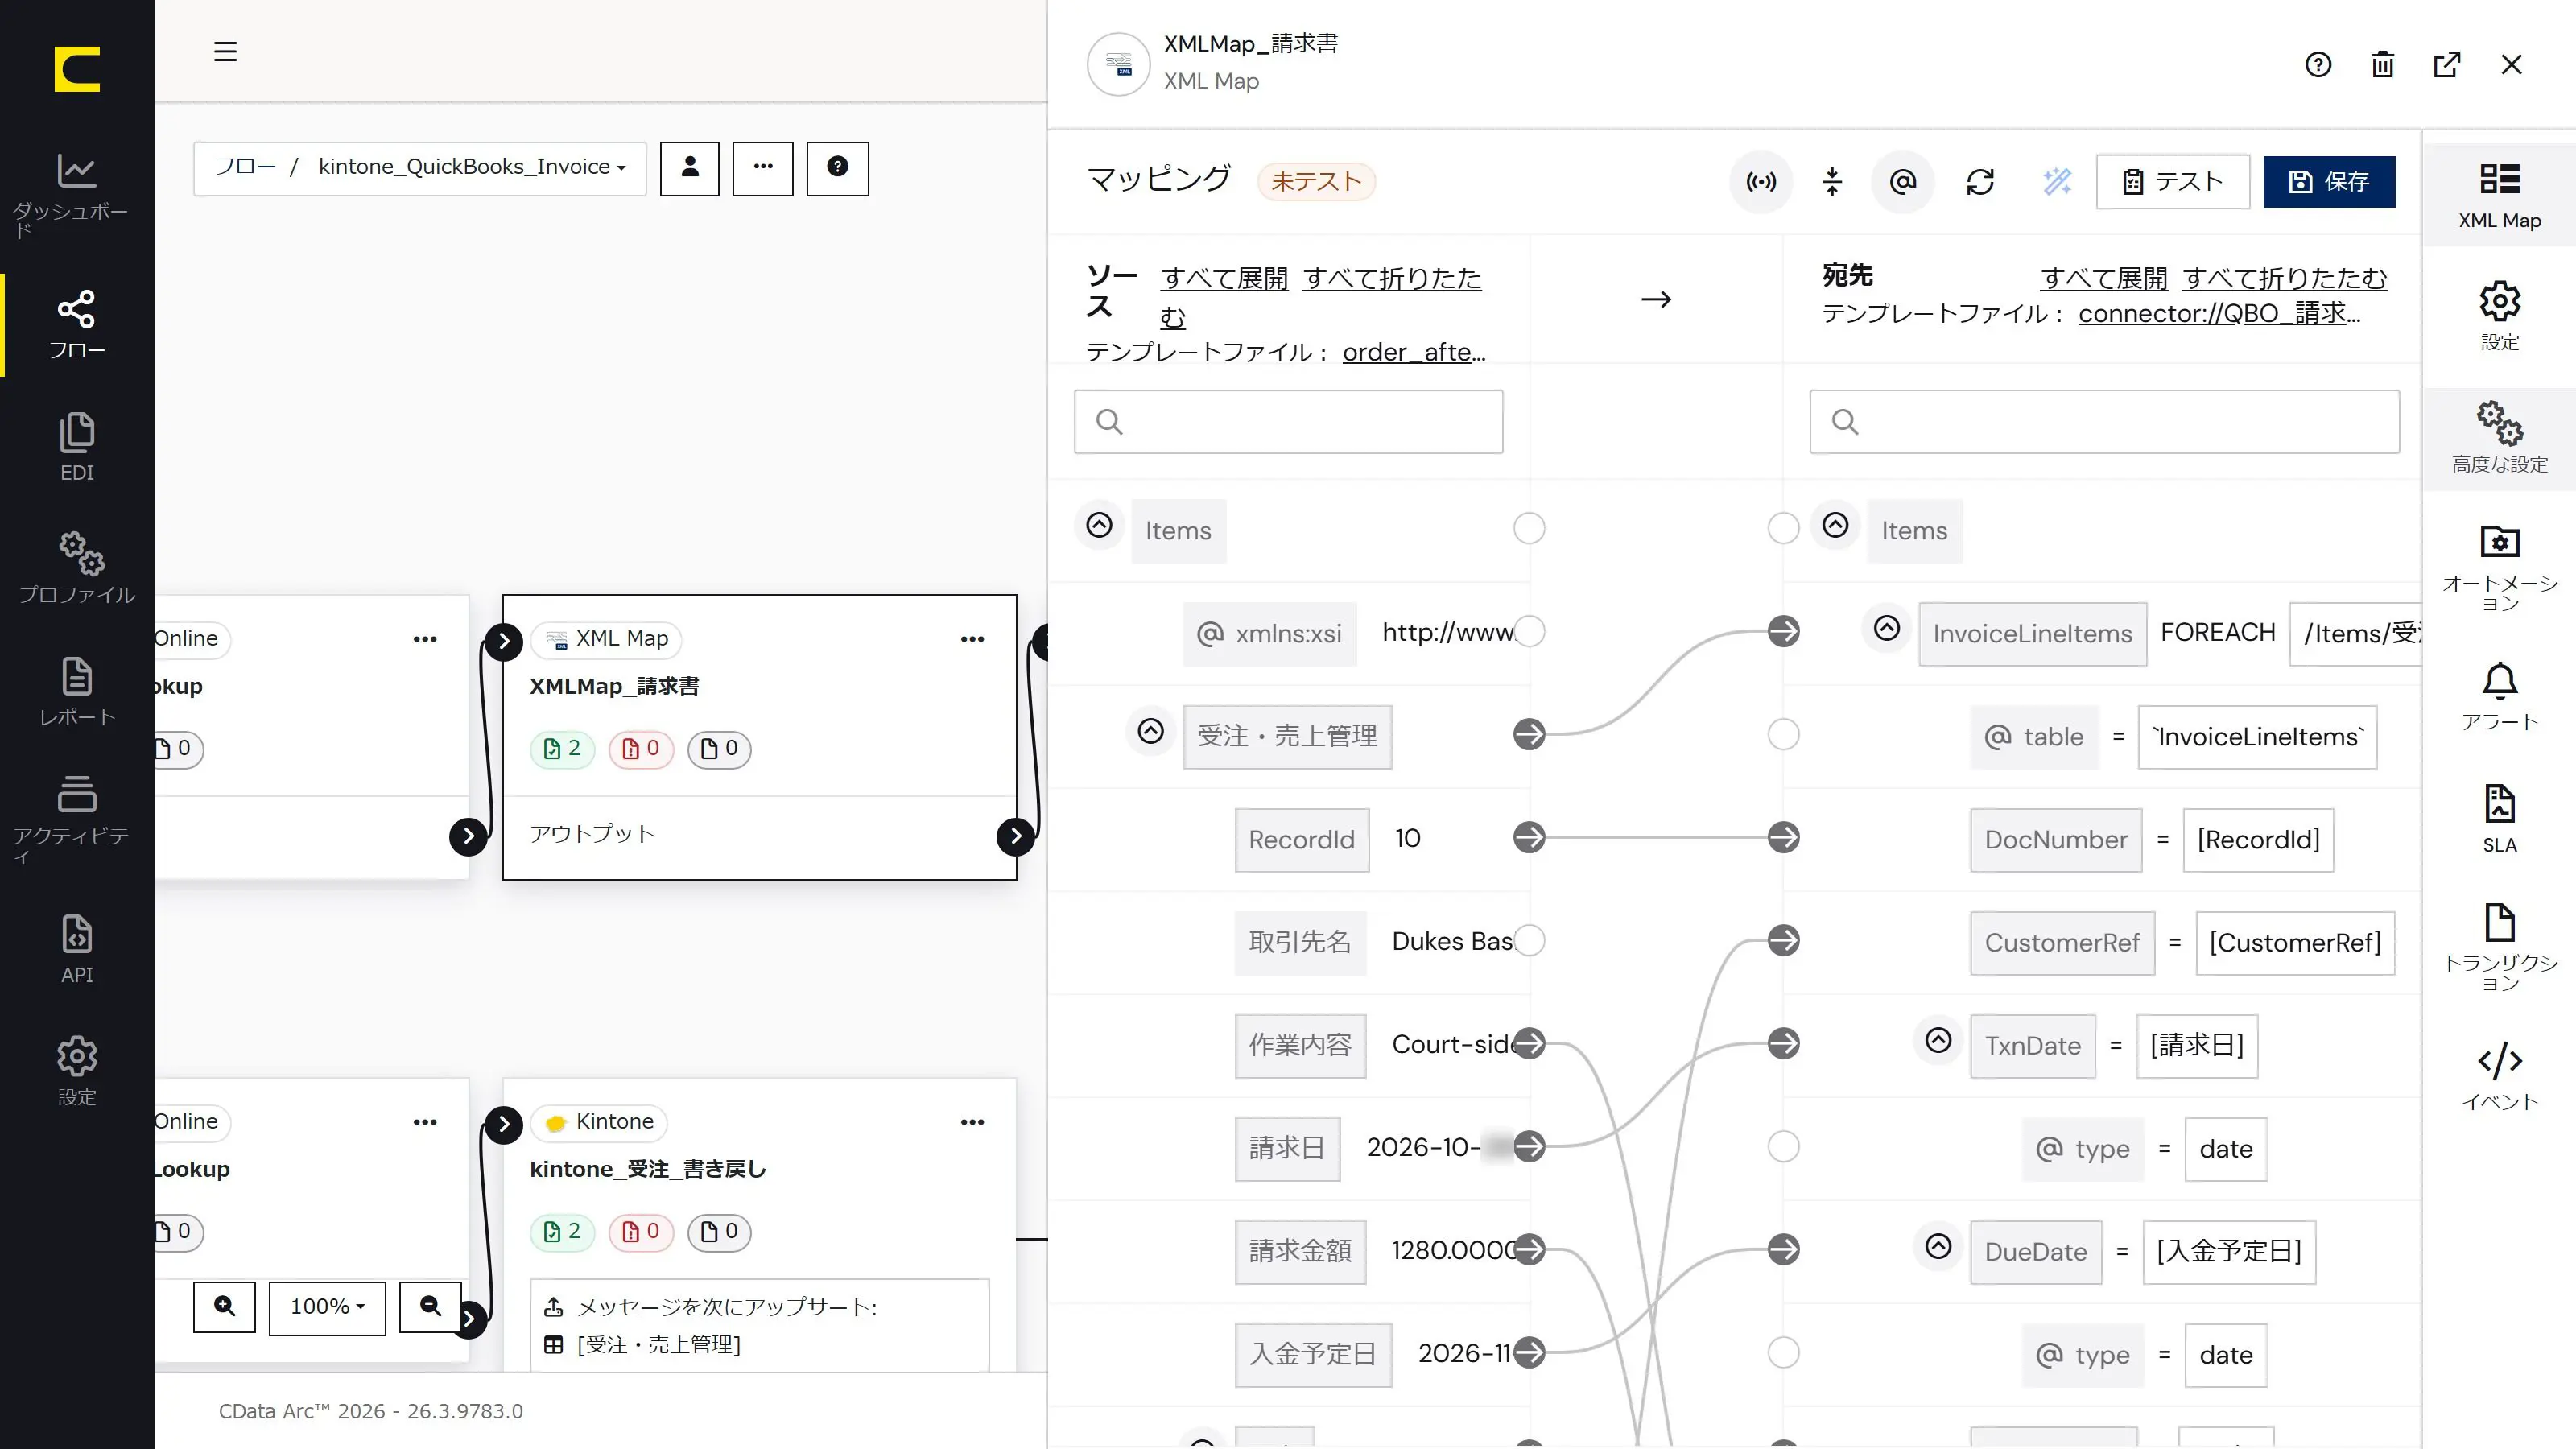Switch to the 高度な設定 tab

pos(2499,438)
